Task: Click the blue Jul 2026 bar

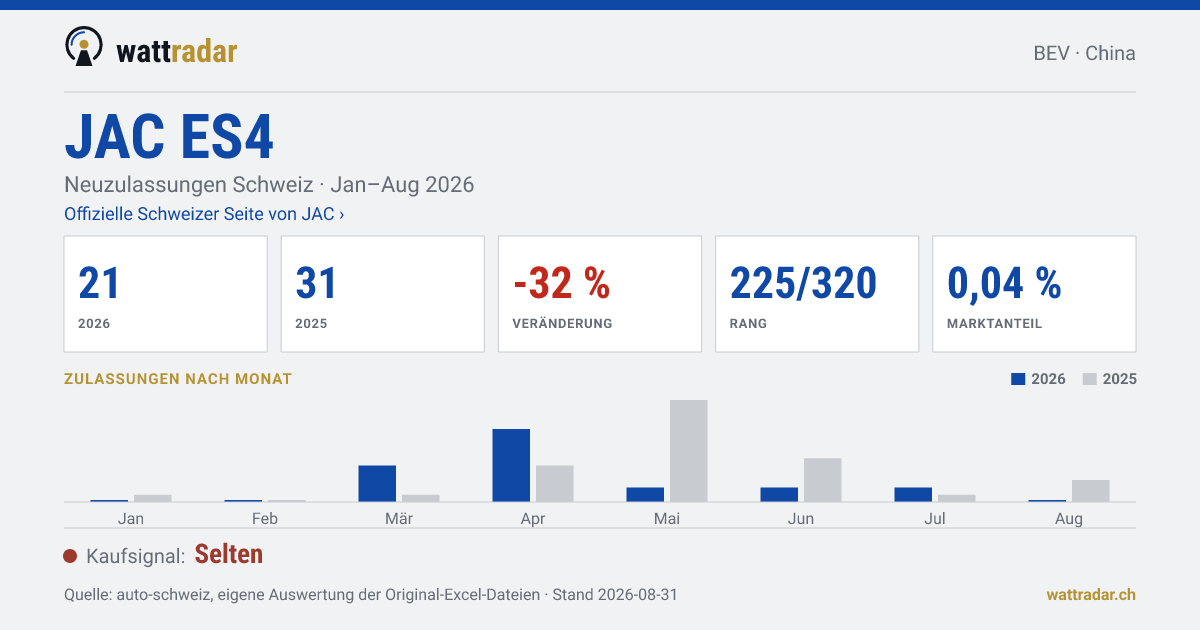Action: (913, 494)
